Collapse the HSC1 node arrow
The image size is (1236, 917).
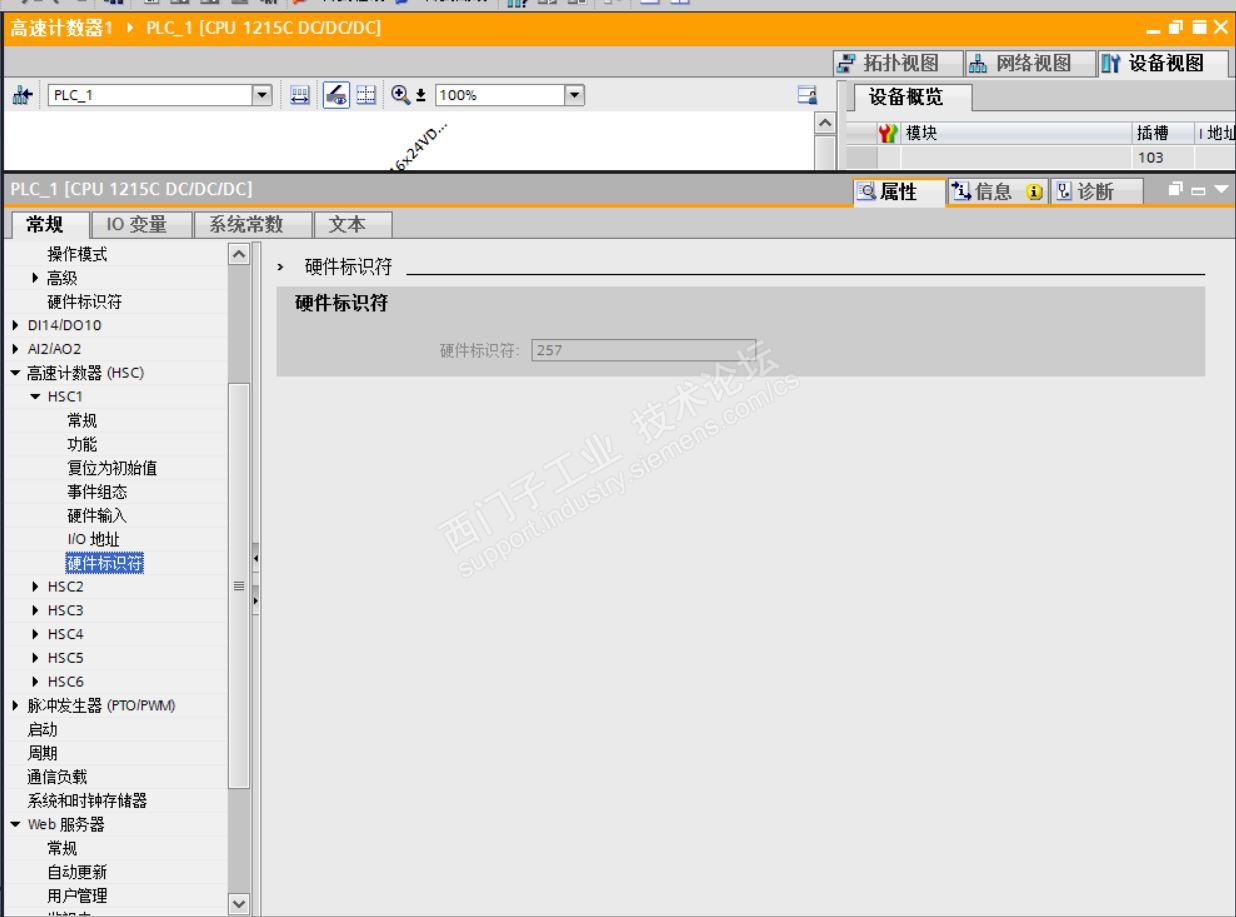click(37, 397)
